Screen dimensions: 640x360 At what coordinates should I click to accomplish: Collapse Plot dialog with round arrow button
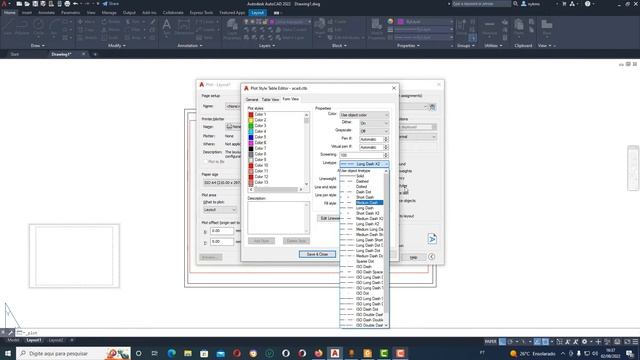click(431, 257)
